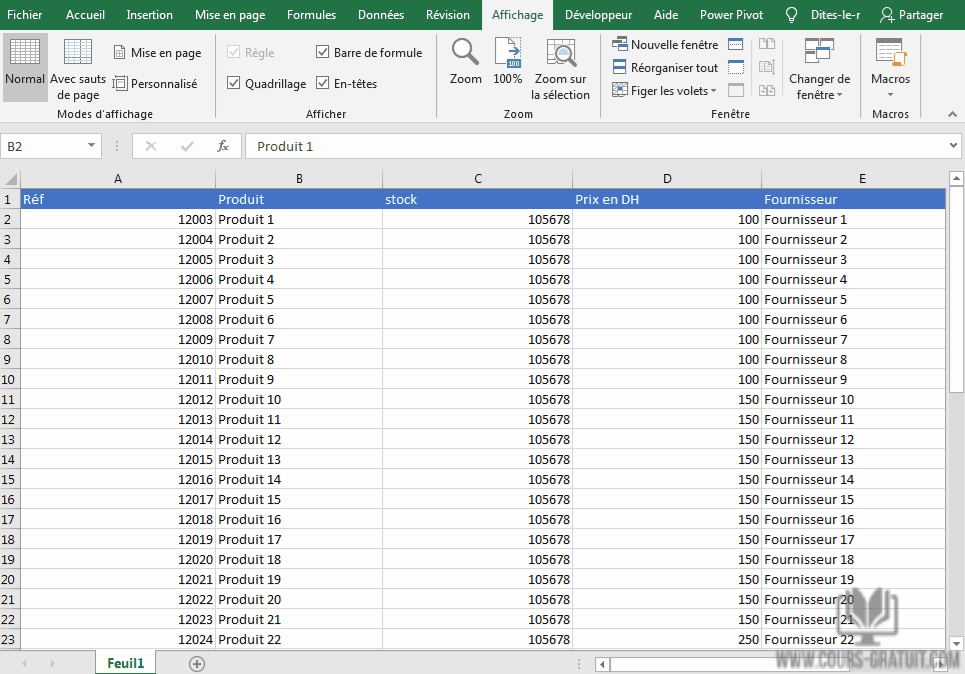This screenshot has width=965, height=674.
Task: Set zoom to 100% icon
Action: (508, 62)
